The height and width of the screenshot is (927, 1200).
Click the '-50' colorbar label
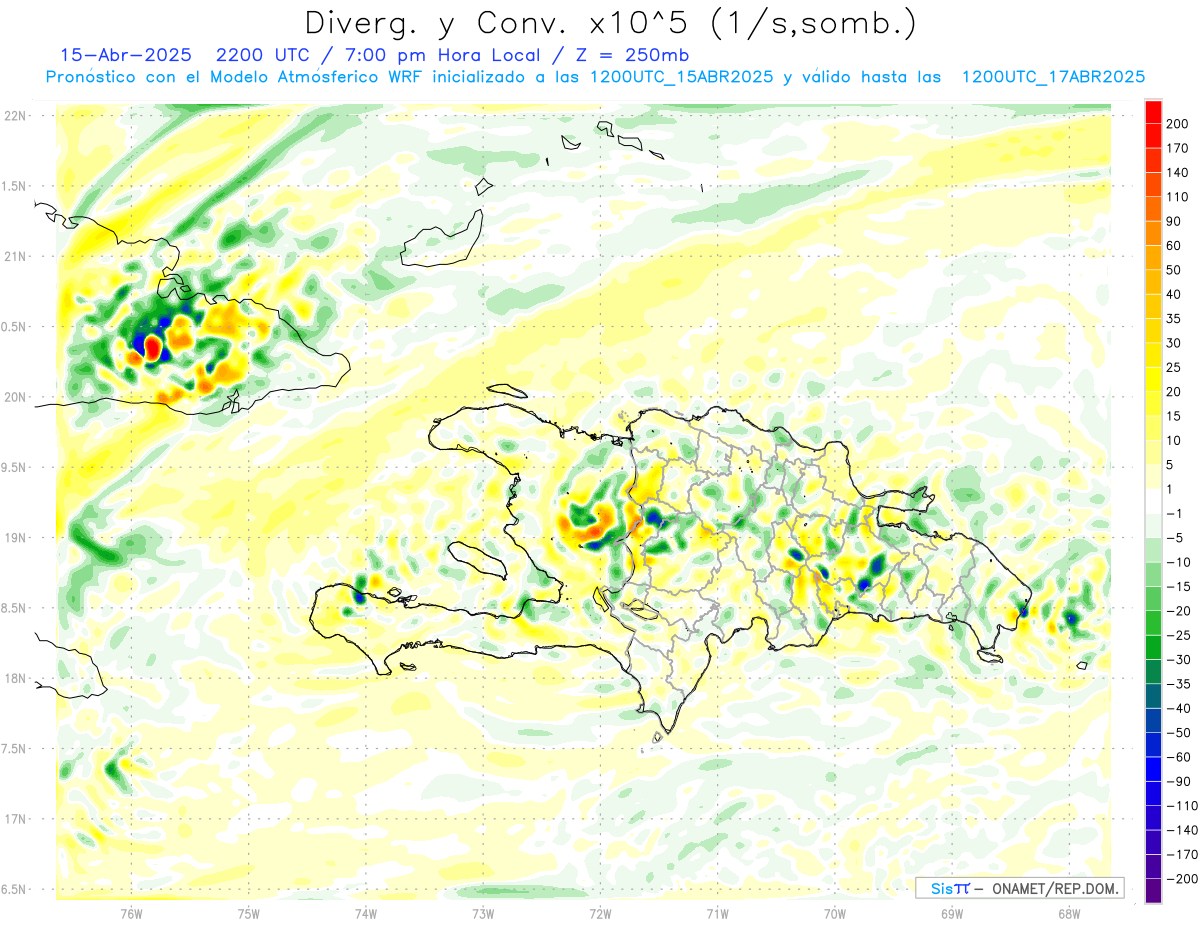[1180, 732]
